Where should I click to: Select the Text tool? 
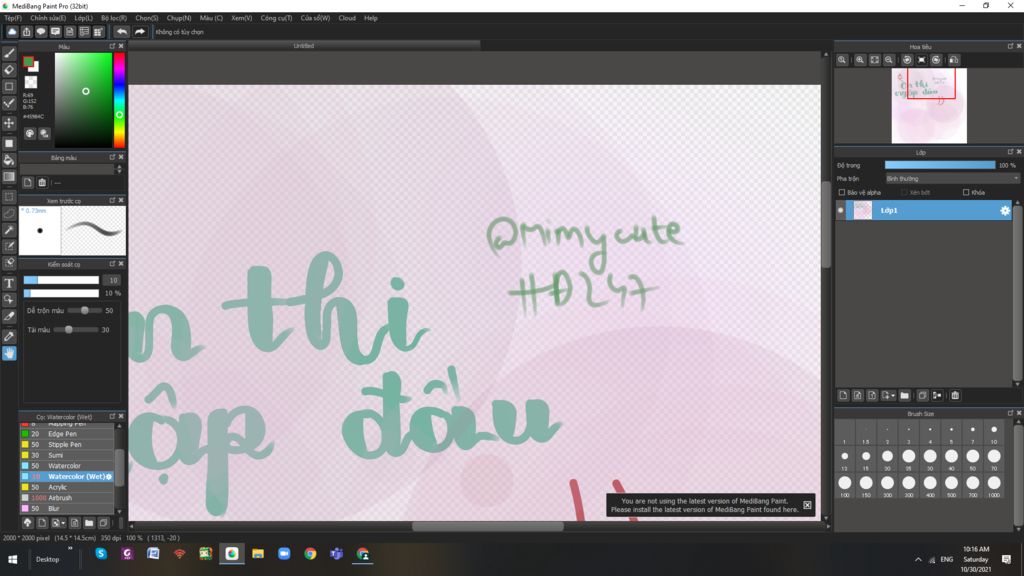coord(9,283)
